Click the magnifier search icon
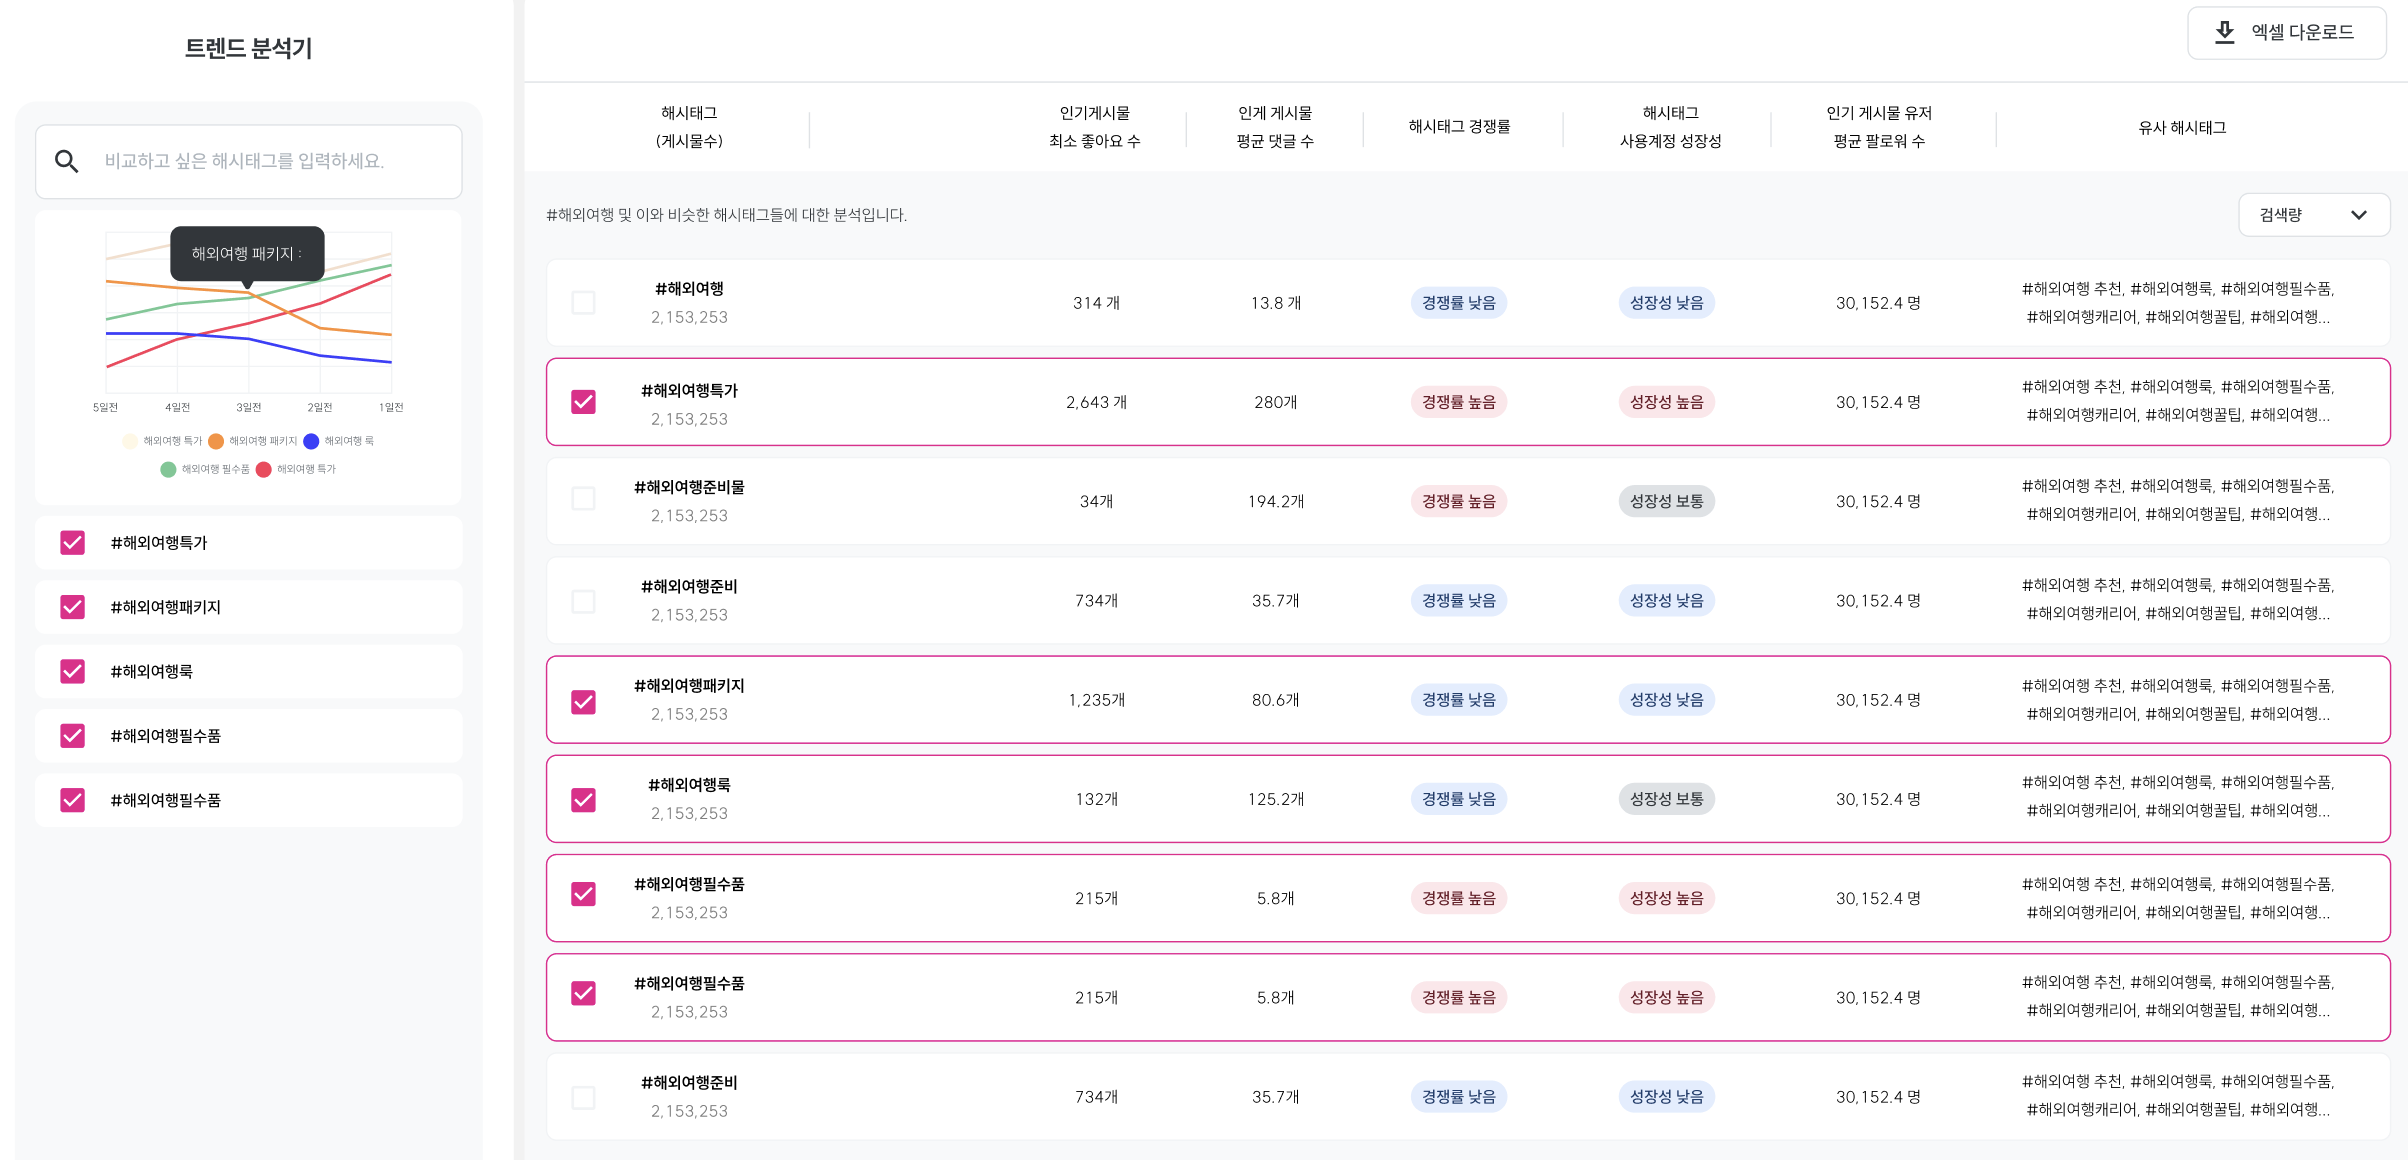 coord(67,161)
